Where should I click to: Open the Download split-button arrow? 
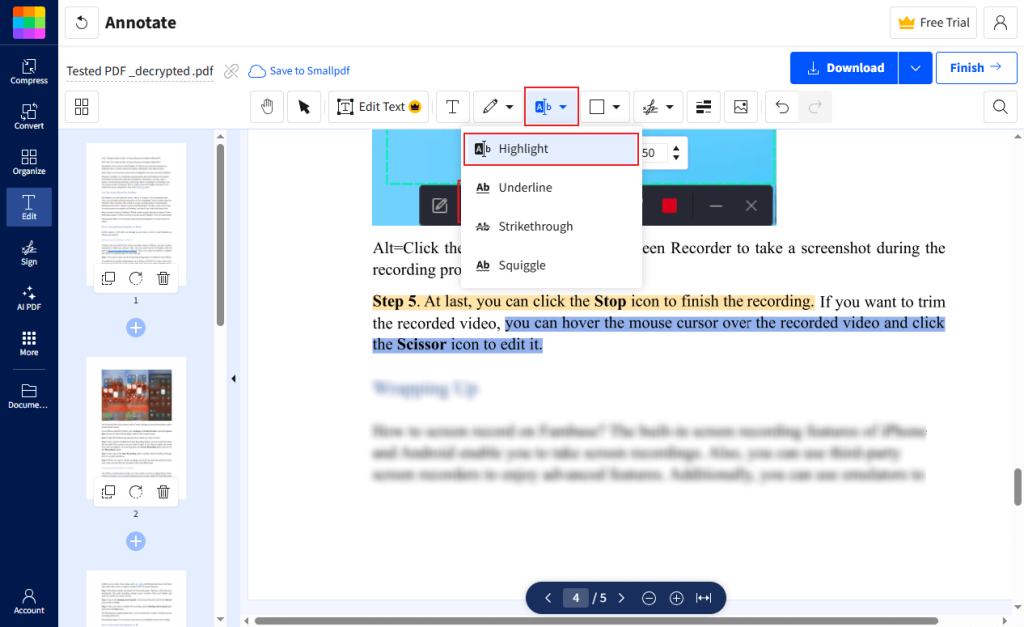914,67
